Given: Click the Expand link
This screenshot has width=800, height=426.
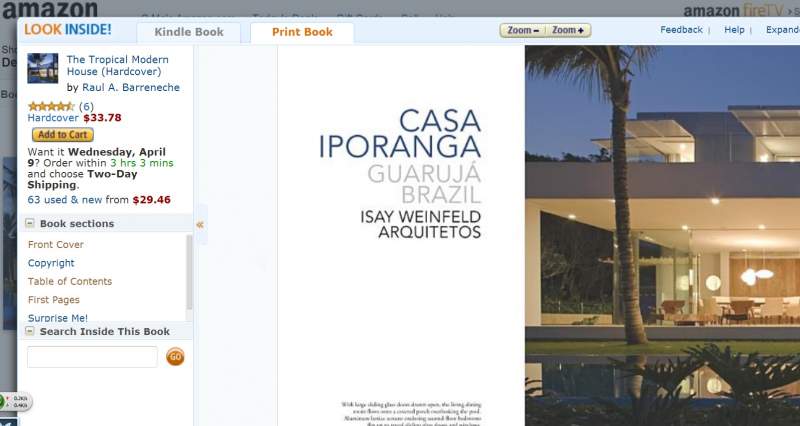Looking at the screenshot, I should 783,30.
